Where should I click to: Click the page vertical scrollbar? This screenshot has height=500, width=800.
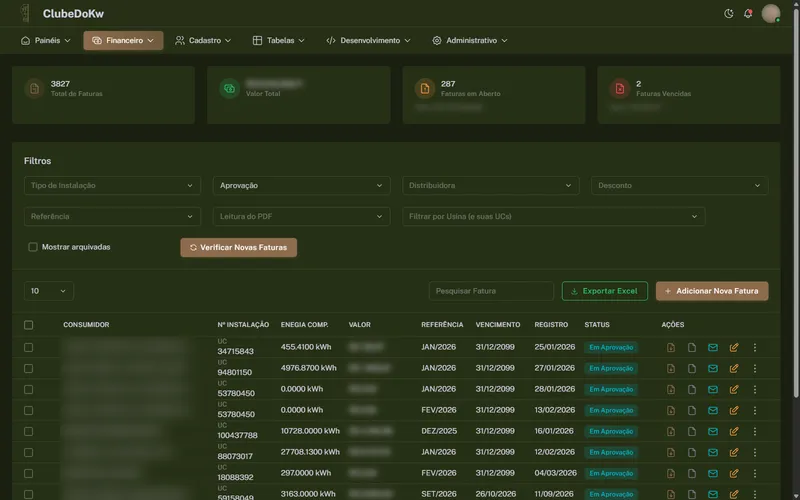tap(796, 204)
